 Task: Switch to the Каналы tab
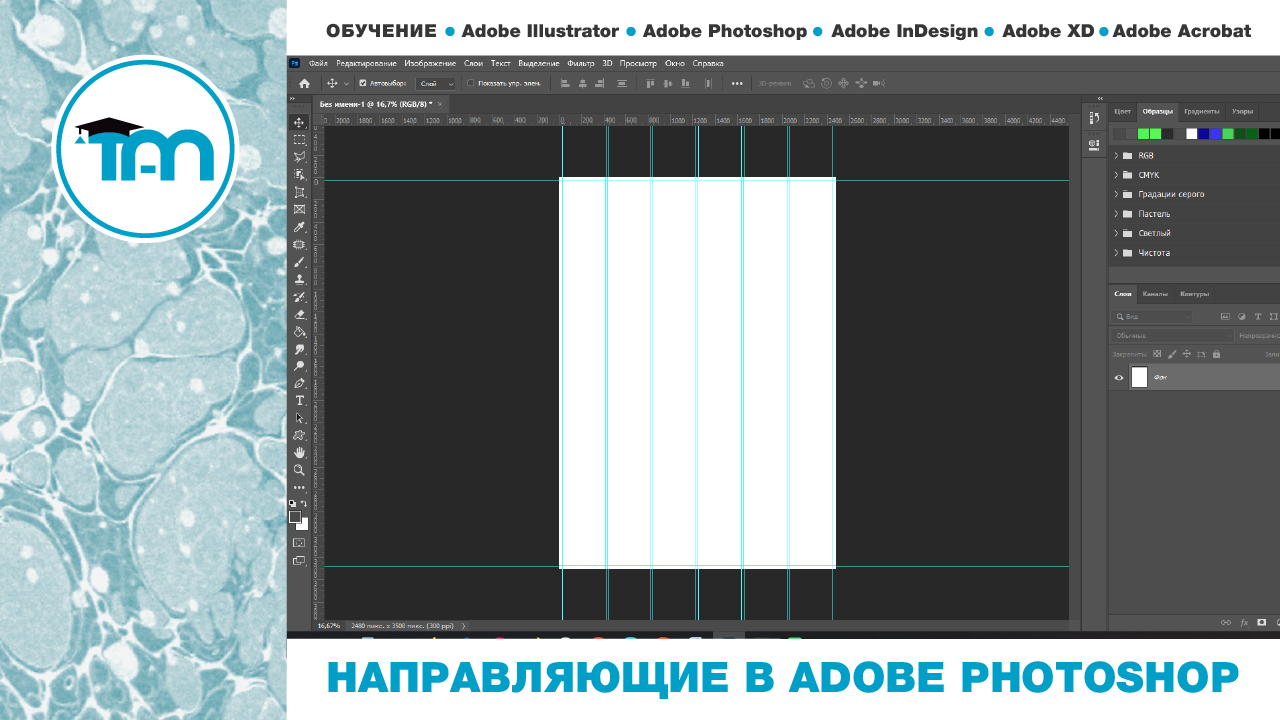(x=1155, y=294)
